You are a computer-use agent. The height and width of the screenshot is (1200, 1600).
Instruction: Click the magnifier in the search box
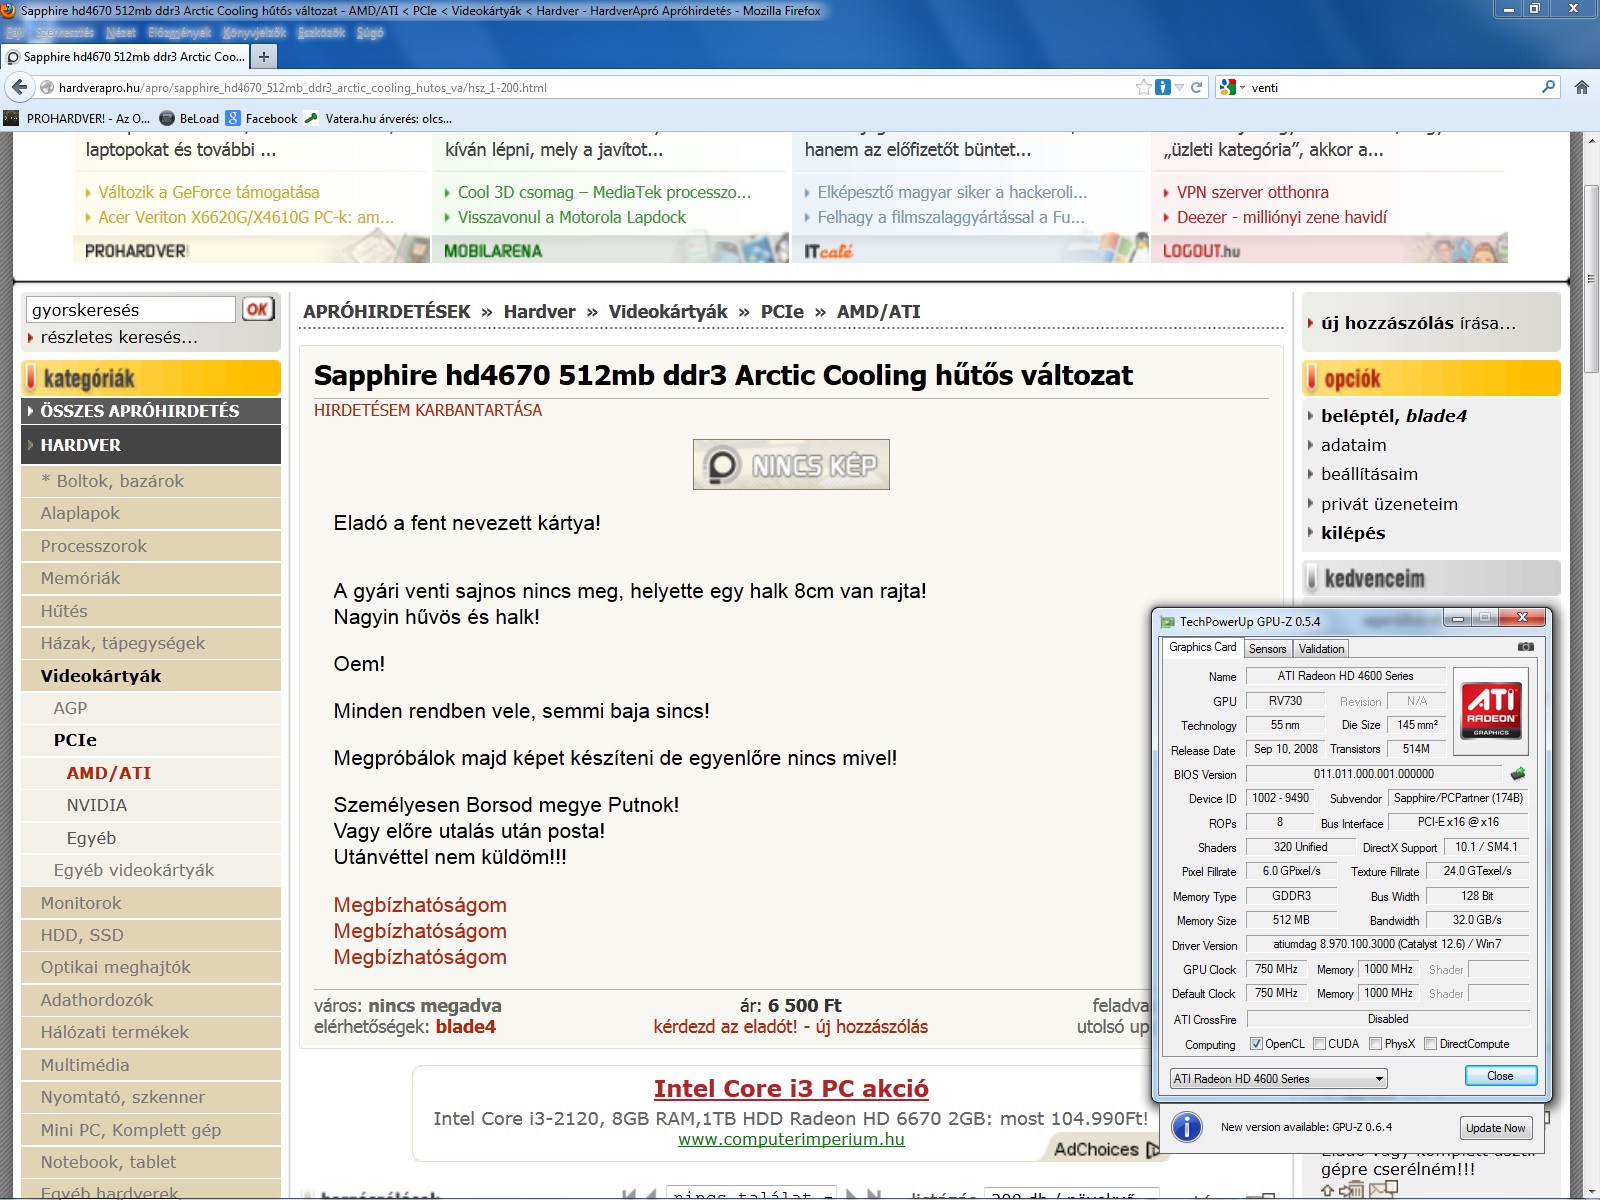[1549, 87]
